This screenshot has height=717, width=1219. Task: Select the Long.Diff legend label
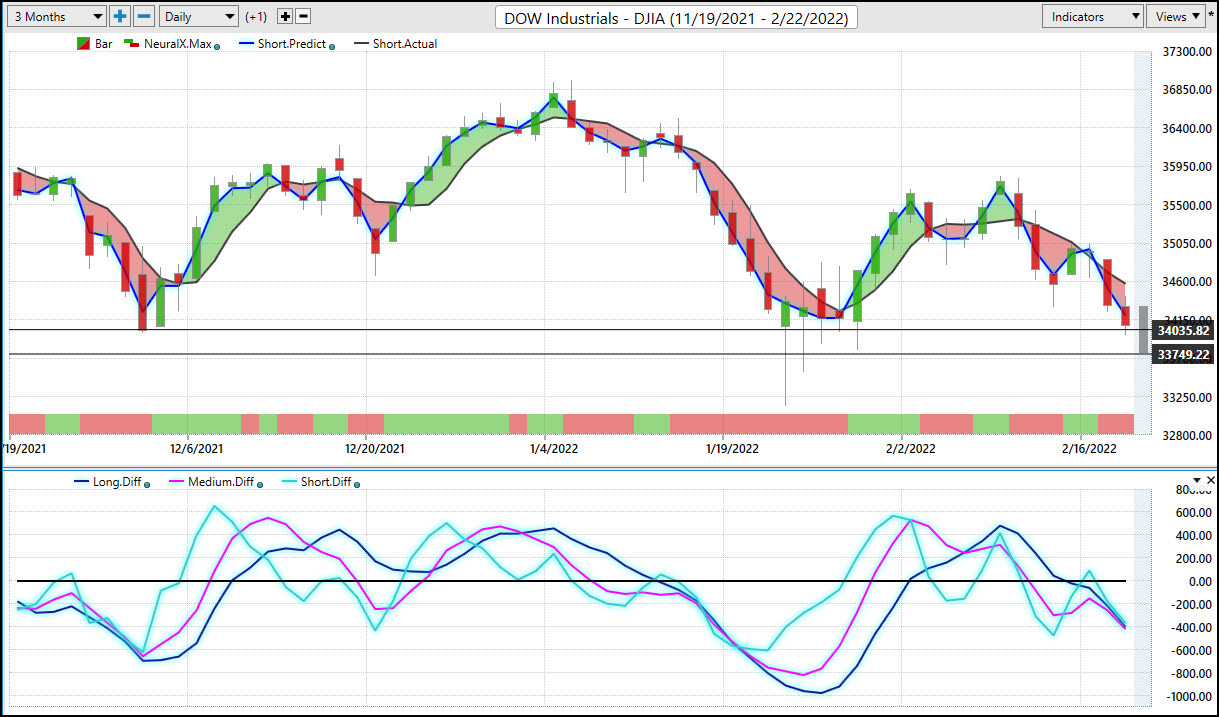(x=118, y=482)
